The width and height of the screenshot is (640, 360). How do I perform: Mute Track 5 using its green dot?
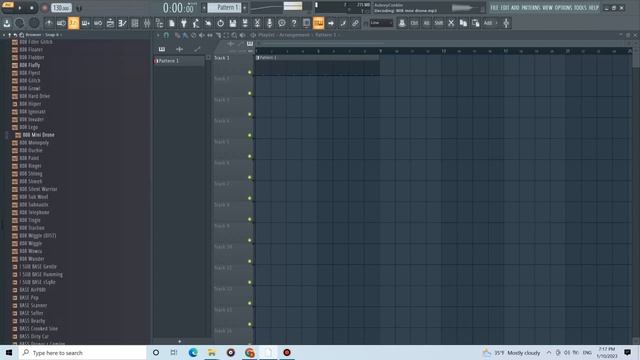click(250, 156)
